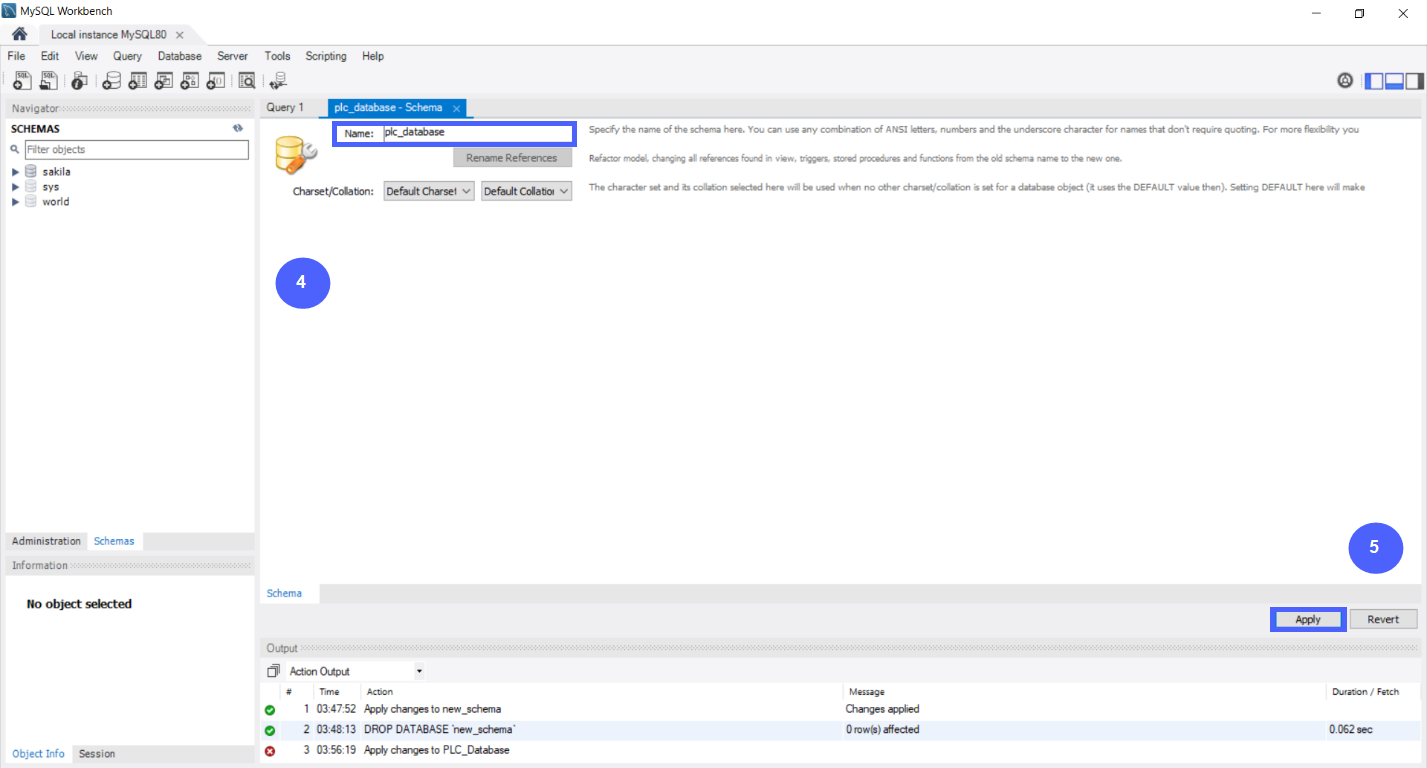
Task: Open a new SQL query tab
Action: point(23,80)
